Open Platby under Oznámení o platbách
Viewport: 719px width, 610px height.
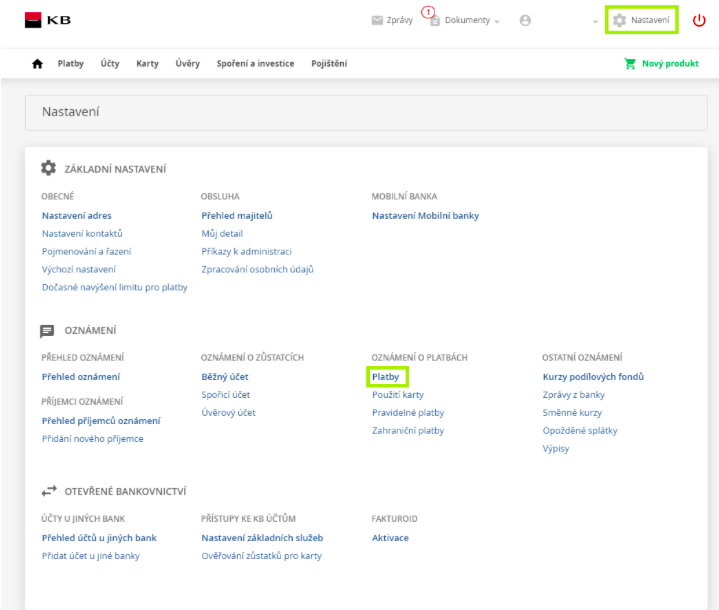[386, 377]
